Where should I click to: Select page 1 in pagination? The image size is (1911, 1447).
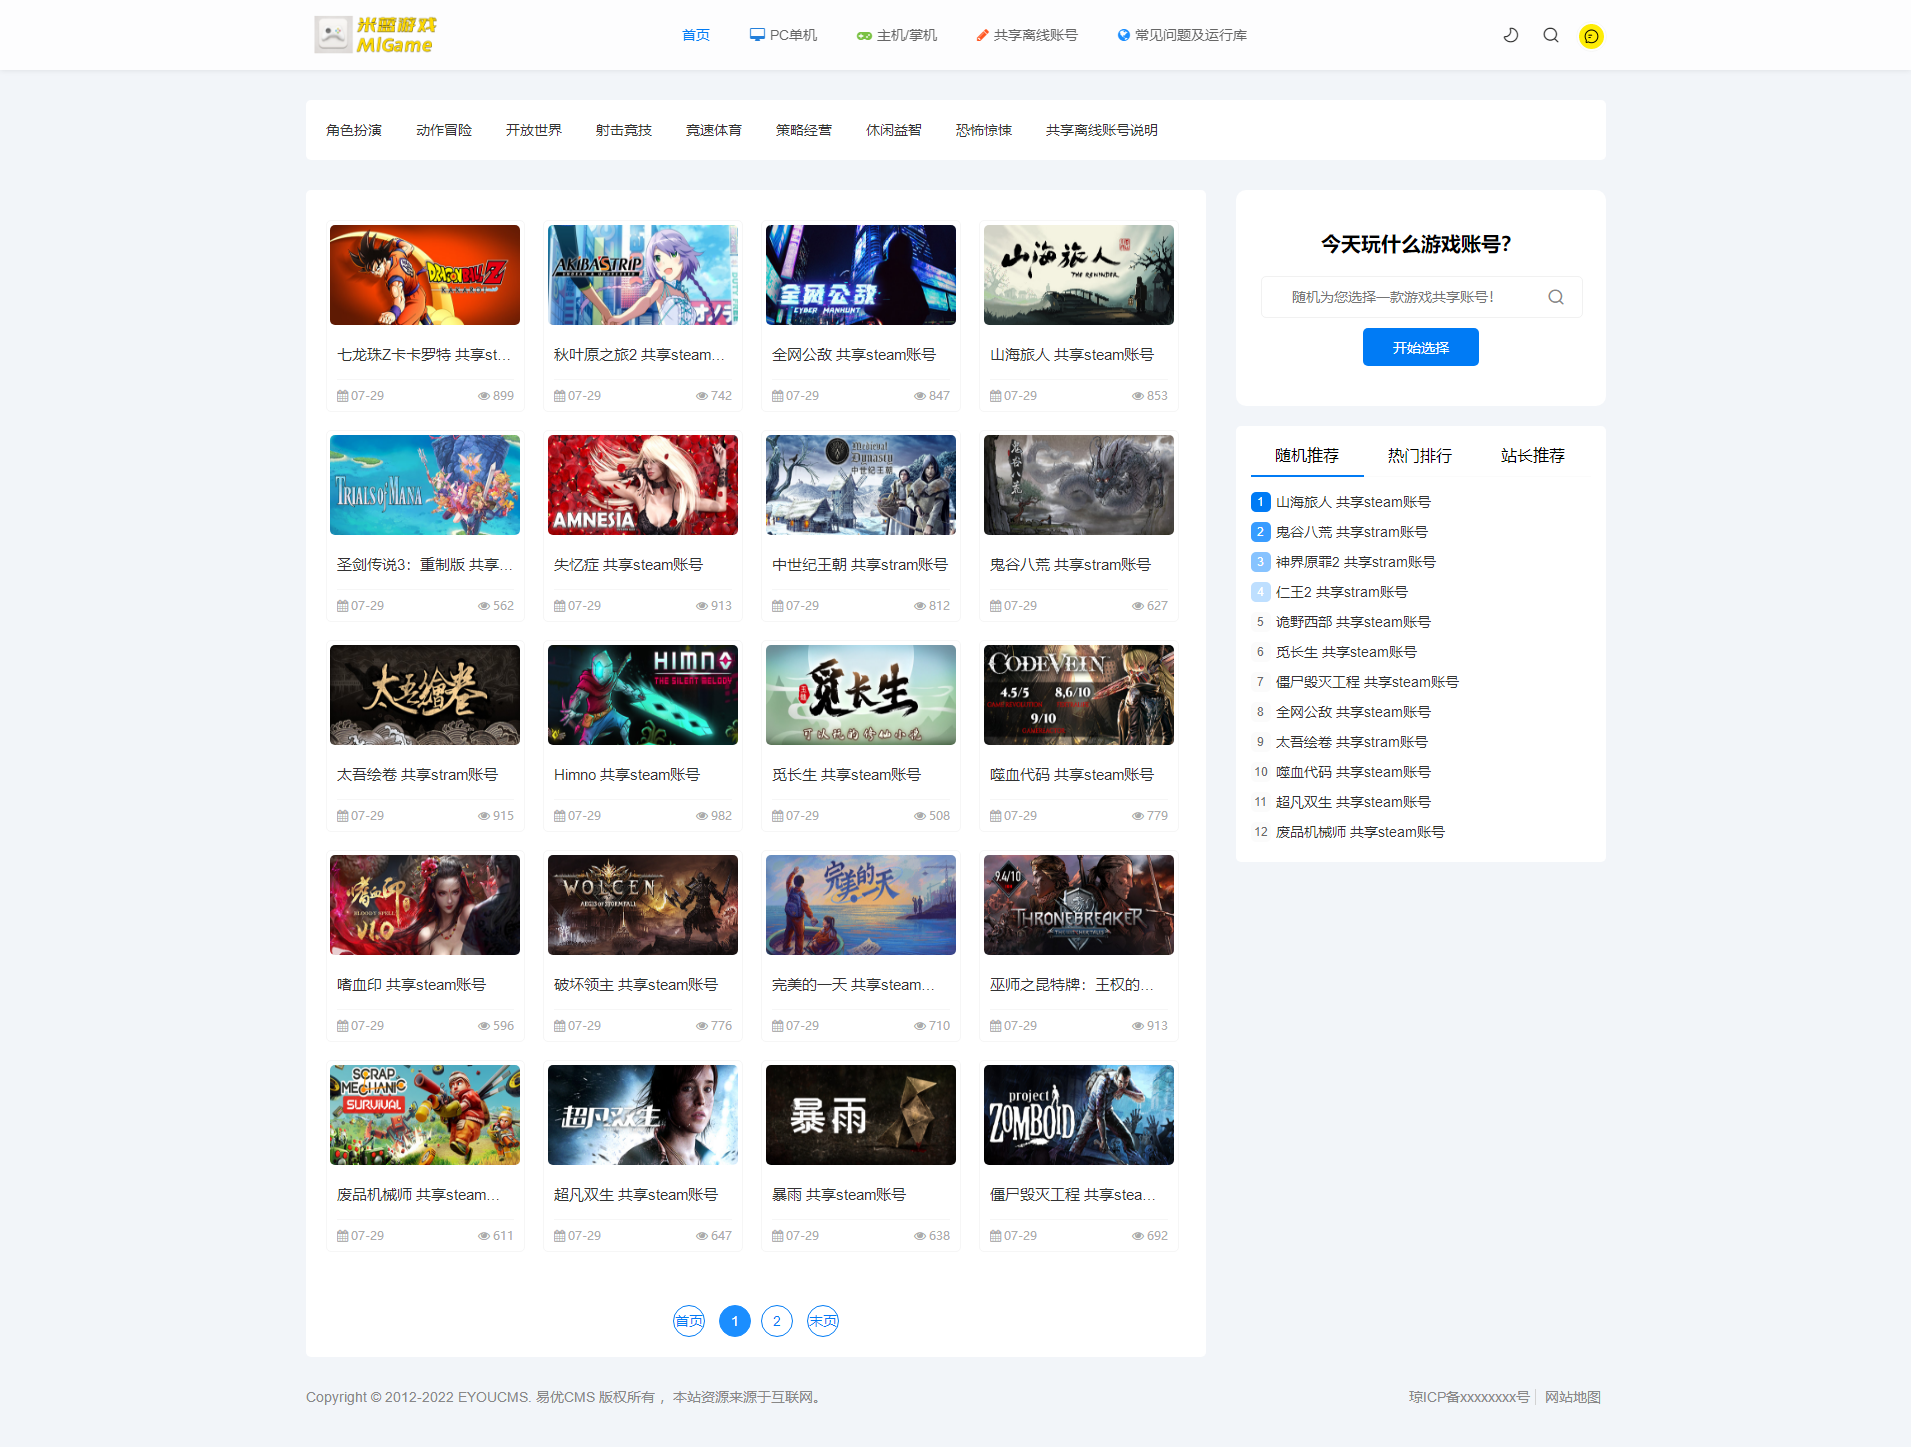735,1321
